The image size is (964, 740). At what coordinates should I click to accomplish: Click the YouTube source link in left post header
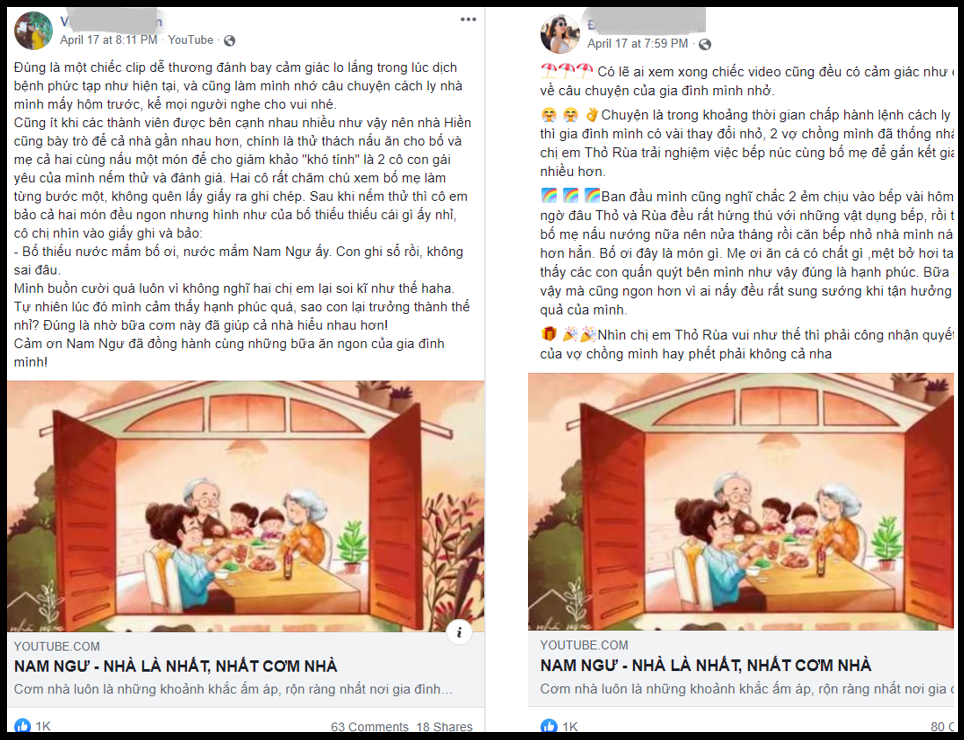click(191, 40)
